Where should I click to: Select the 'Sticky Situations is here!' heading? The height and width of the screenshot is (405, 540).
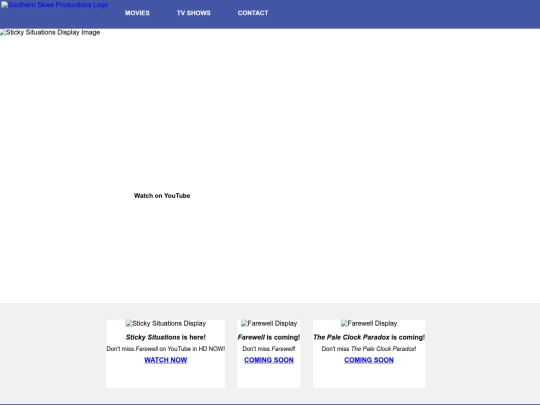click(x=166, y=337)
